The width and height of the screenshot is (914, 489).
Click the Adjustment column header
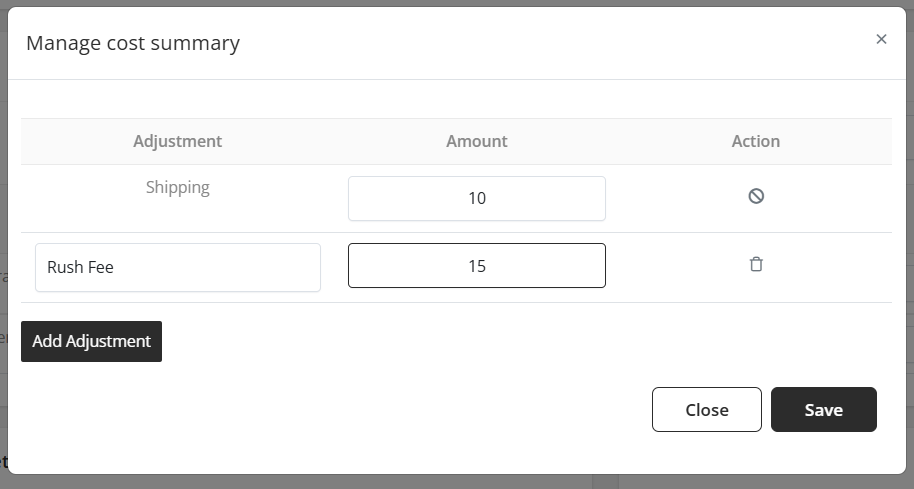coord(178,141)
